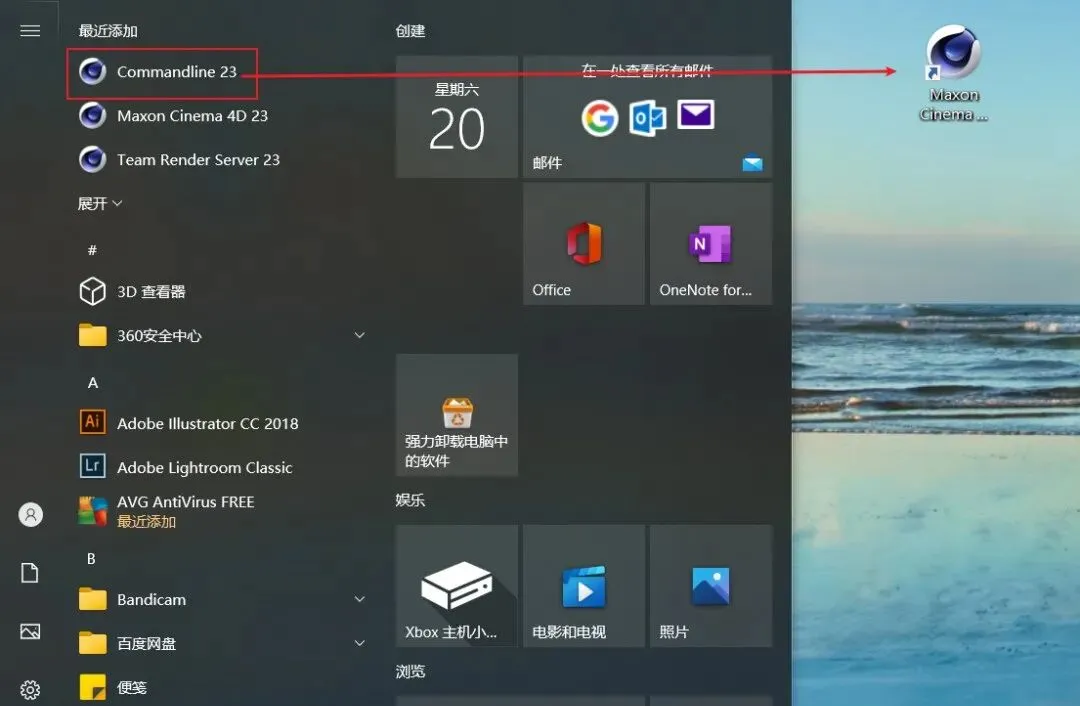Open the 照片 photos tile
This screenshot has width=1080, height=706.
711,586
